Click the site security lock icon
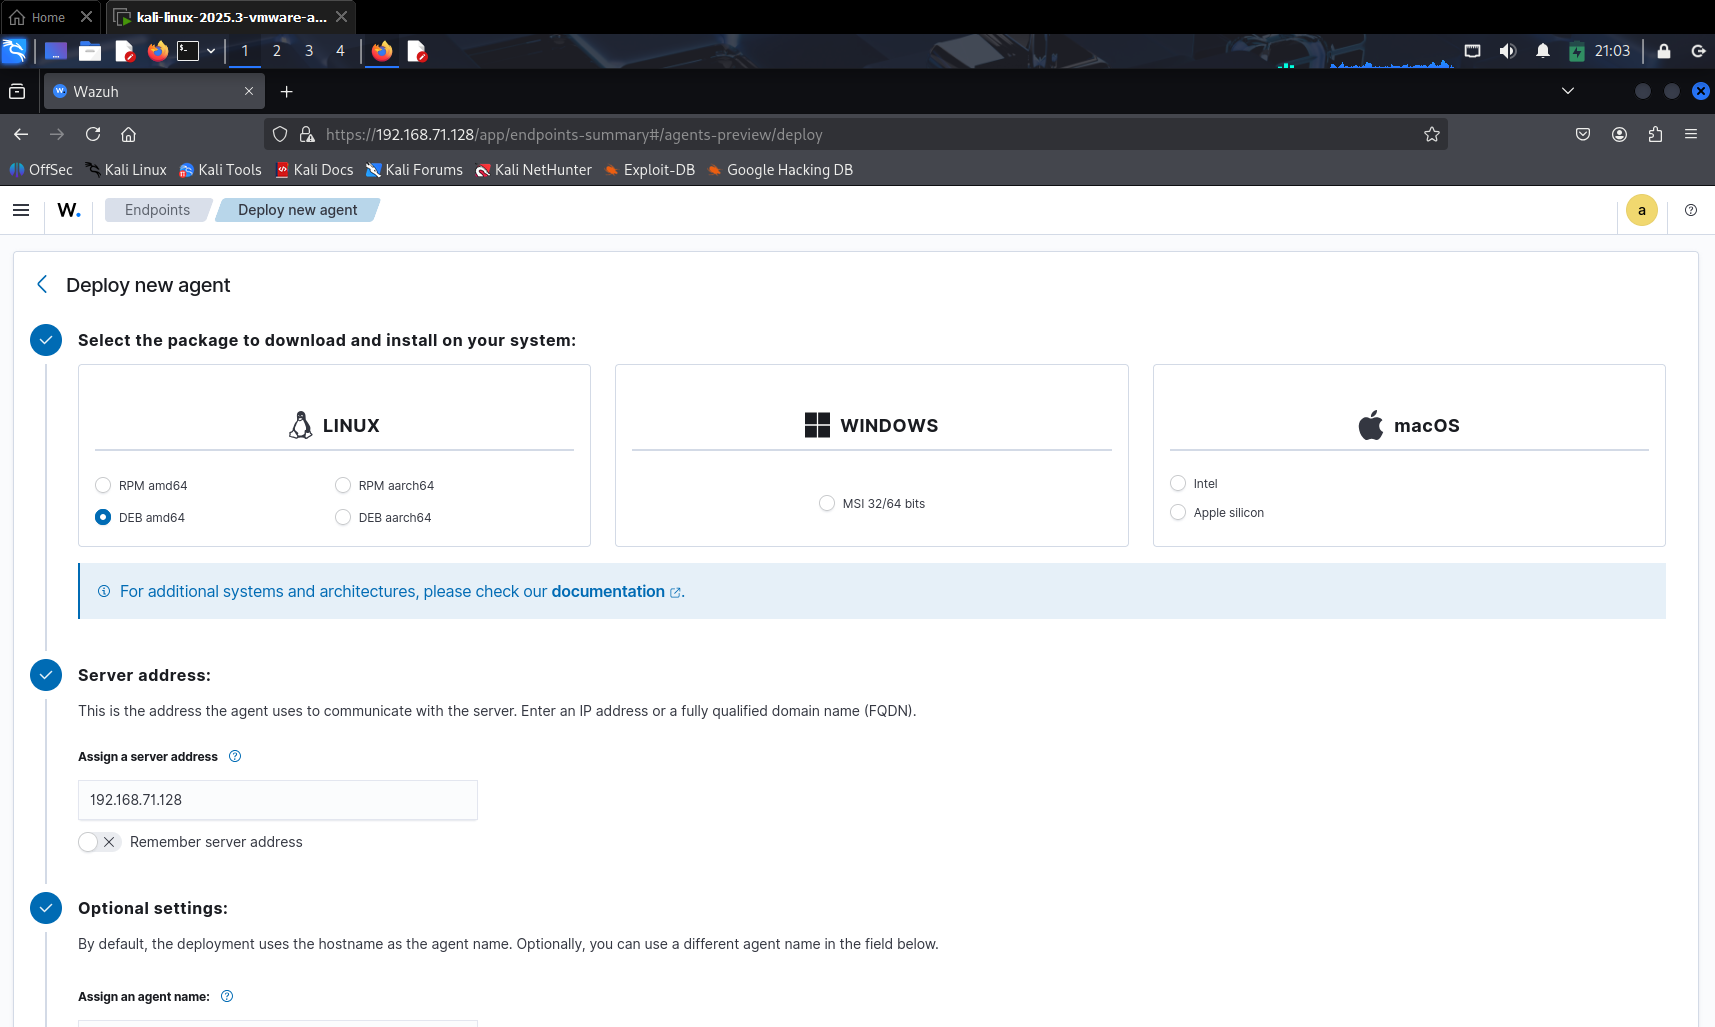The height and width of the screenshot is (1027, 1715). pos(307,134)
